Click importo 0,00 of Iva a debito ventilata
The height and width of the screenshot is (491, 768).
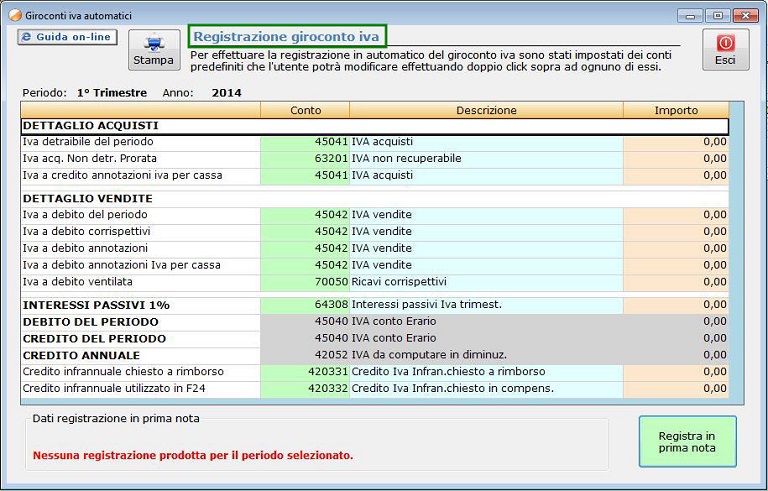[x=676, y=282]
